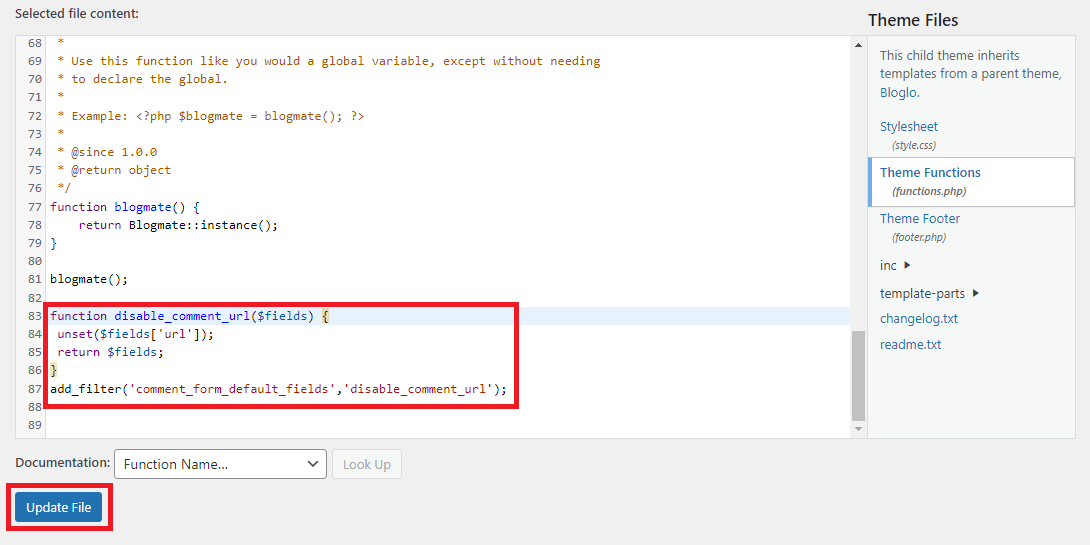This screenshot has height=545, width=1090.
Task: Click line number 89 in the gutter
Action: (35, 425)
